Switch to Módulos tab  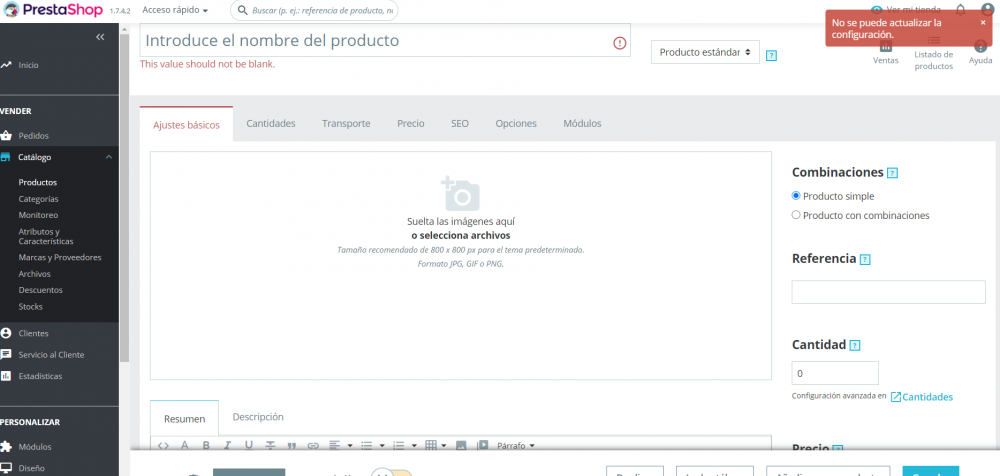pos(582,124)
